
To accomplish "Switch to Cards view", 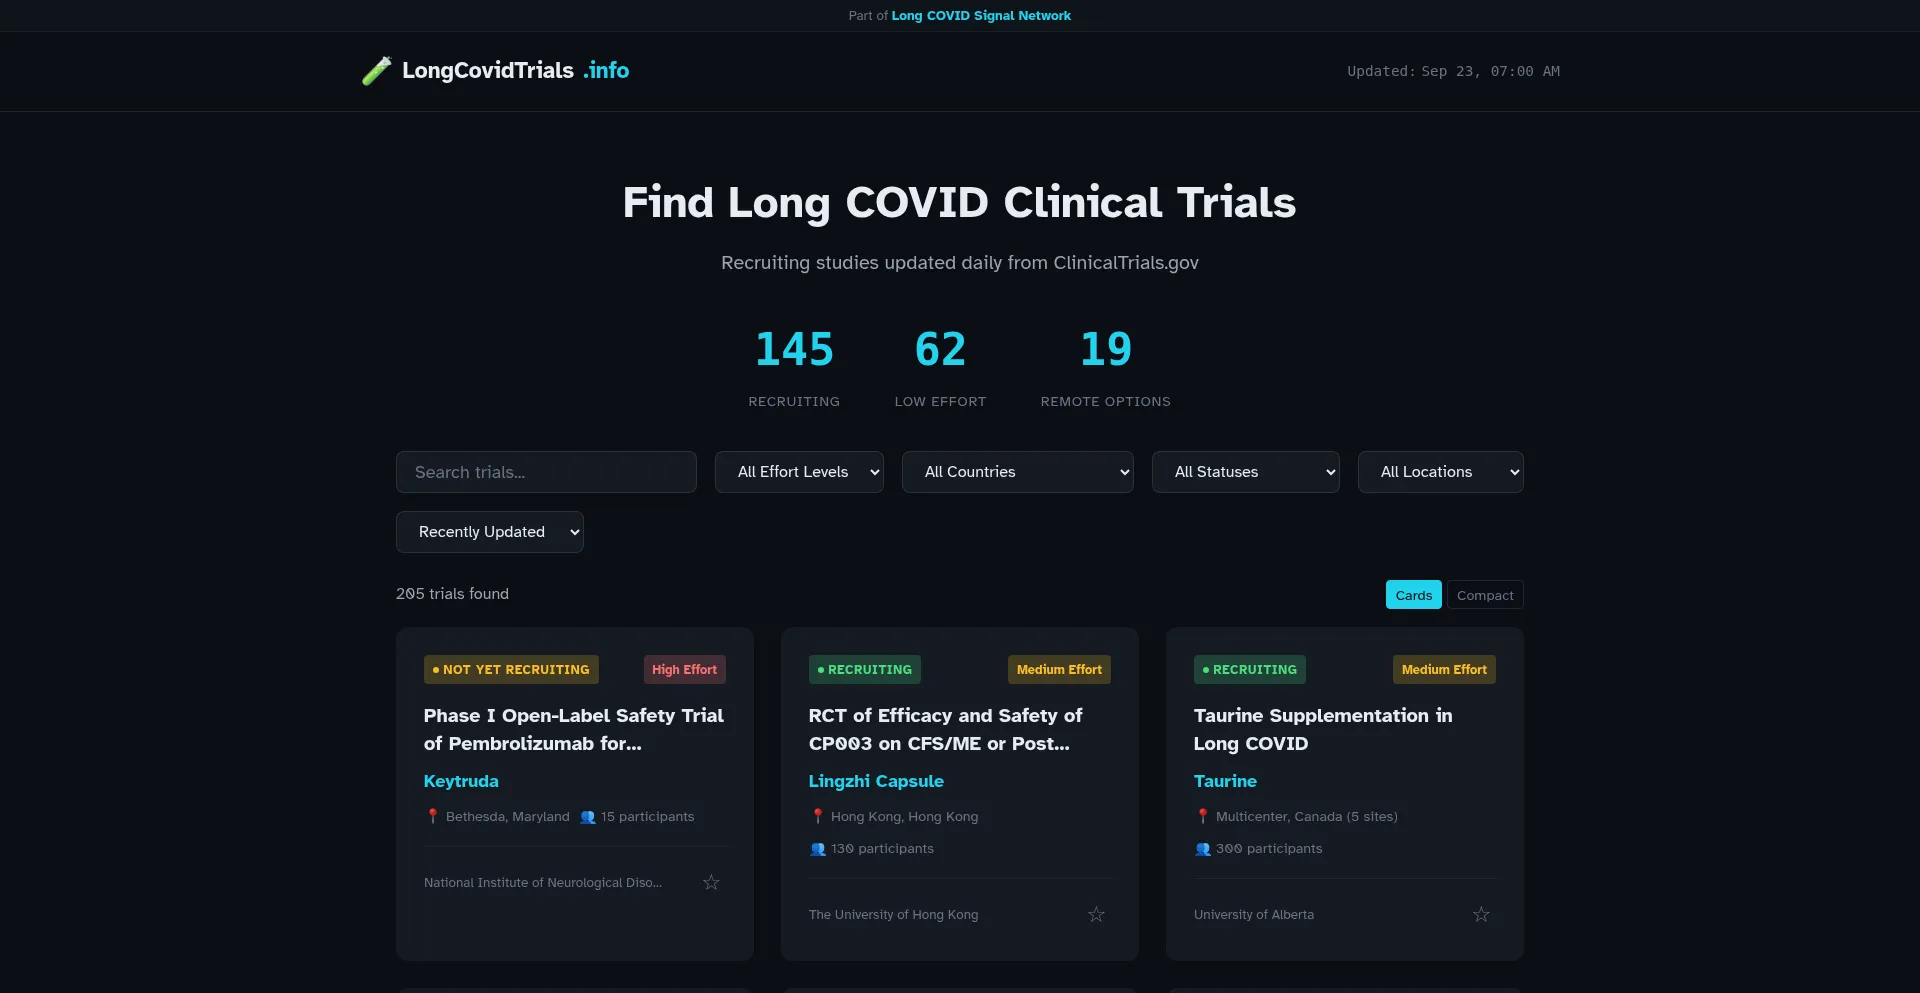I will [x=1413, y=595].
